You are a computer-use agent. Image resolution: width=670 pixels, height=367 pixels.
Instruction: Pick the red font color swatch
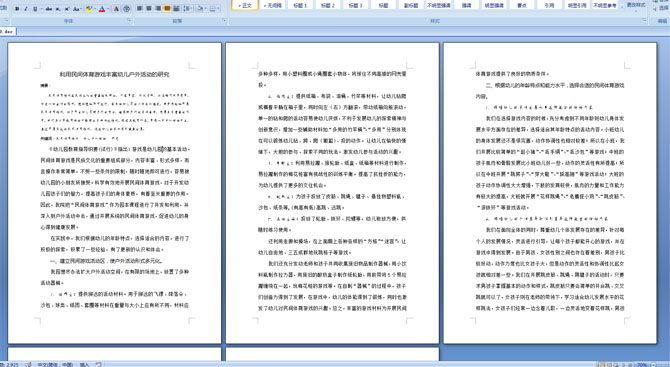pyautogui.click(x=102, y=9)
